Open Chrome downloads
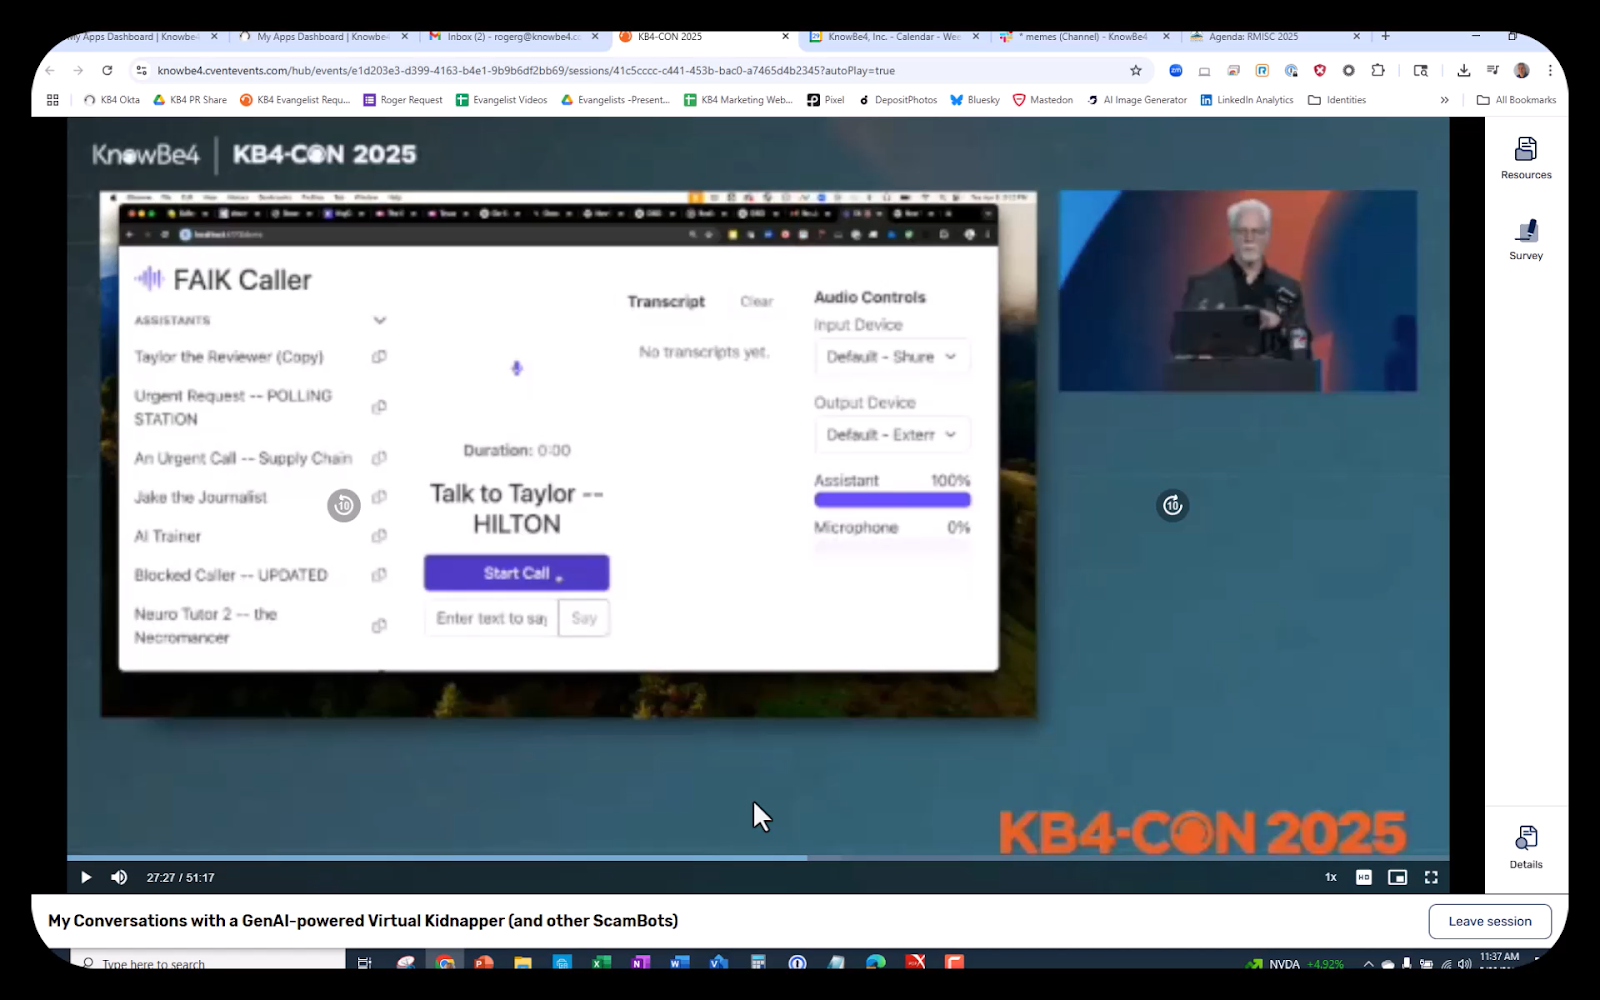This screenshot has width=1600, height=1000. (x=1464, y=70)
